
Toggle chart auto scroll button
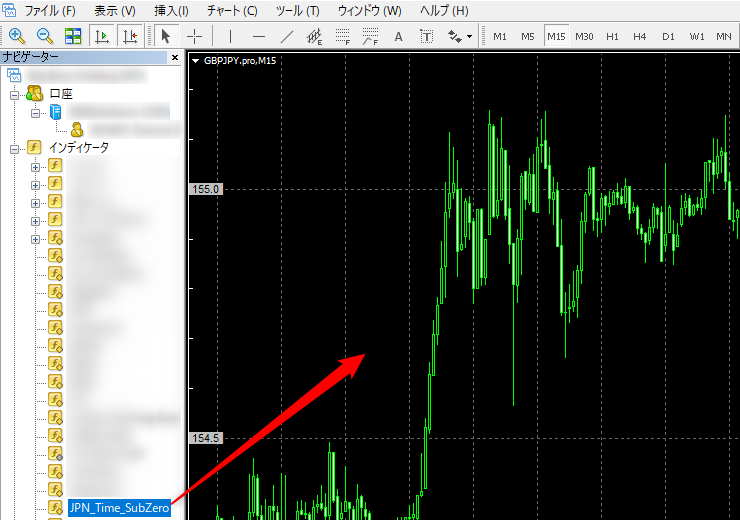[102, 36]
